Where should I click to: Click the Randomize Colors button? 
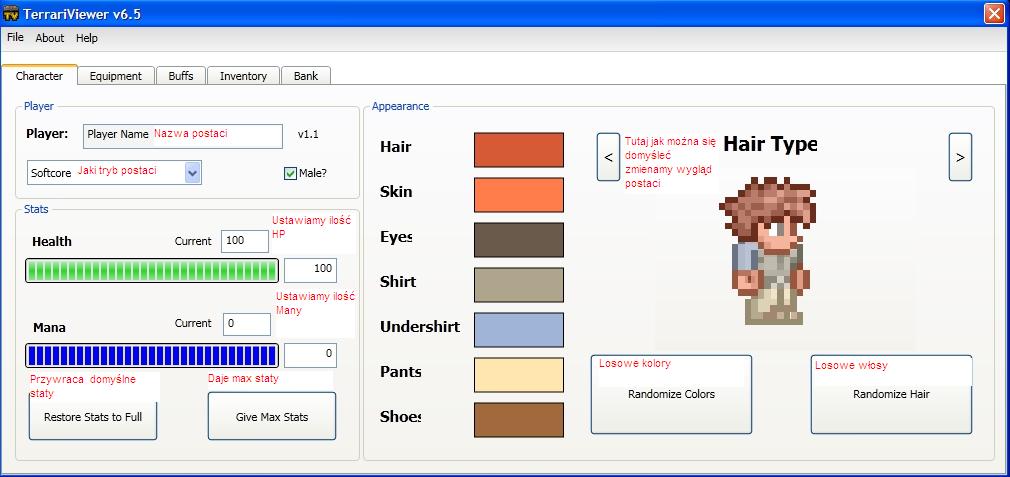[x=671, y=394]
